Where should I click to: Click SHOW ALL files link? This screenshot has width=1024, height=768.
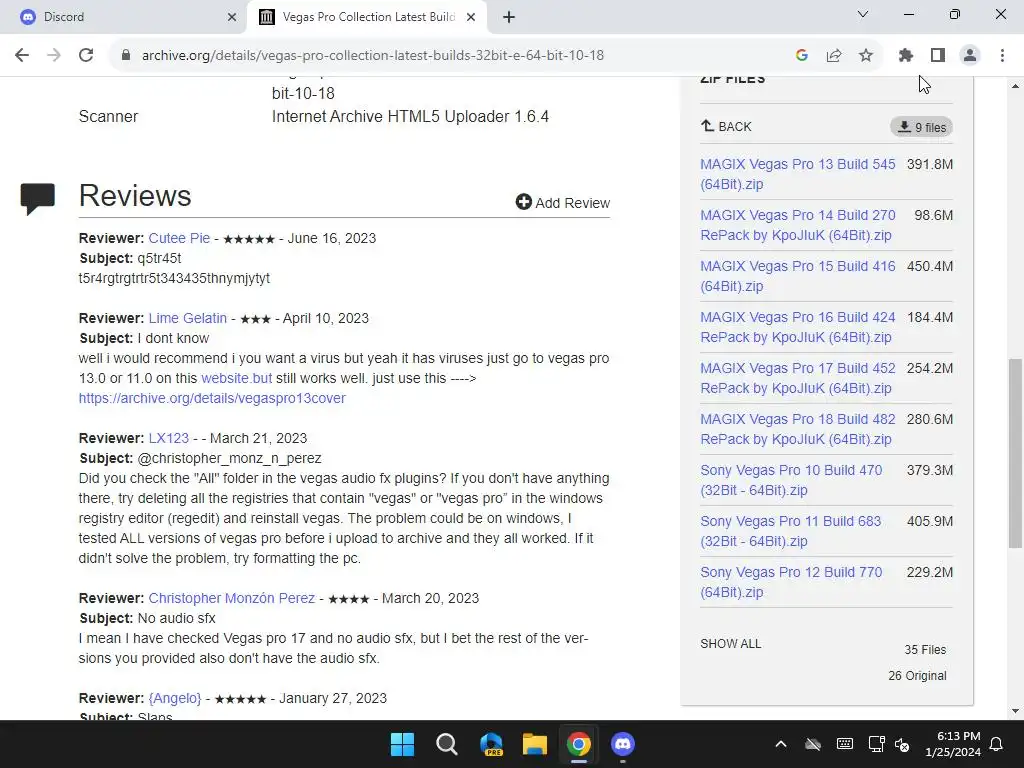(x=730, y=643)
